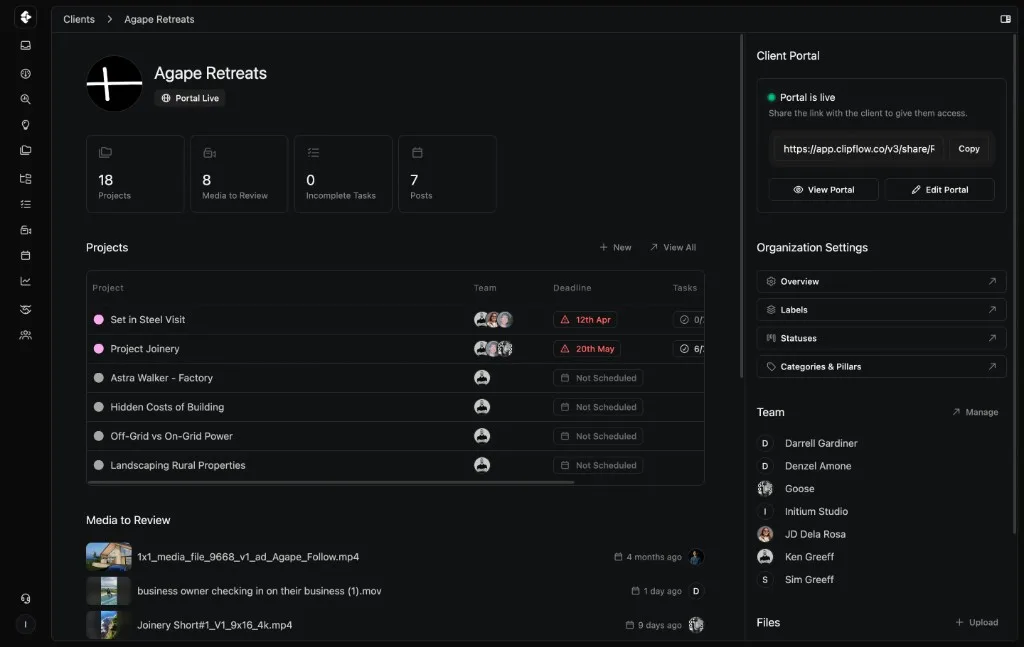The height and width of the screenshot is (647, 1024).
Task: Click the portal URL field
Action: [x=859, y=149]
